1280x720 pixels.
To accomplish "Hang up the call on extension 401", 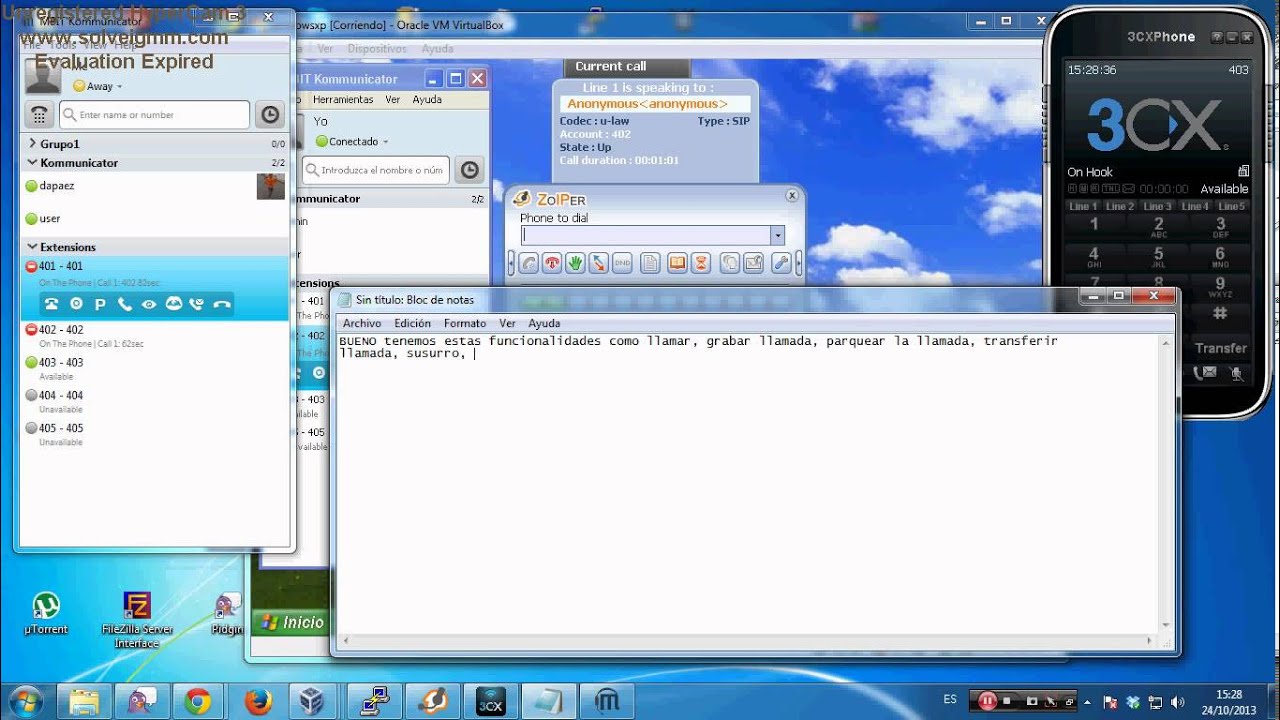I will tap(222, 304).
